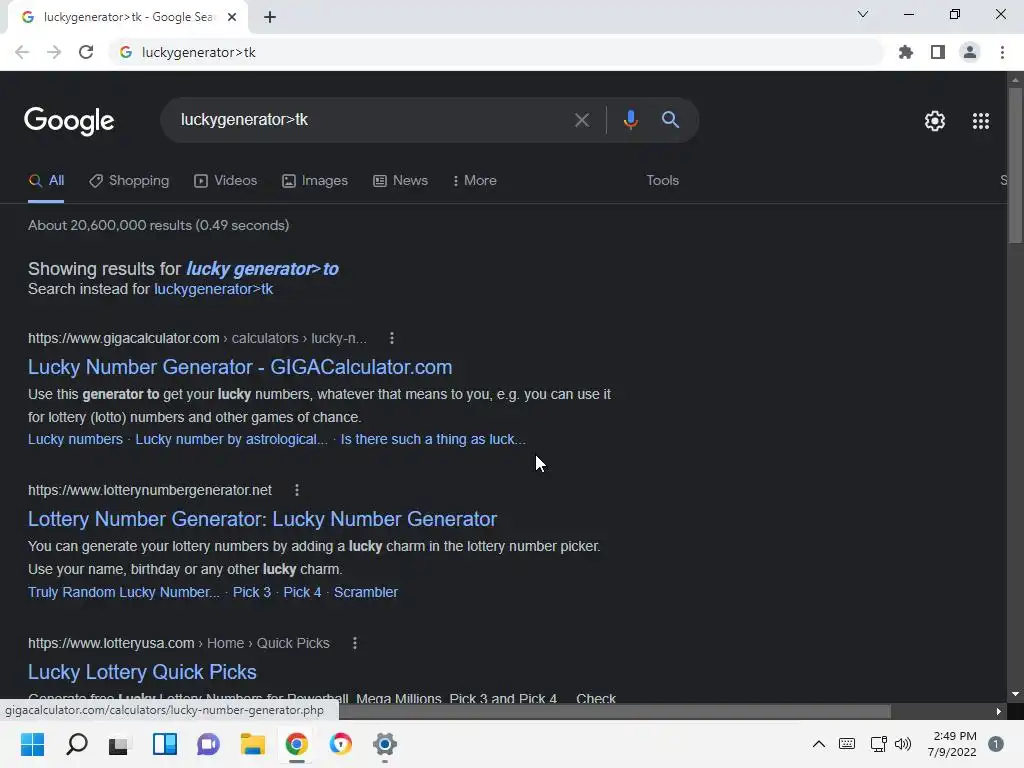Click the volume speaker tray icon
The height and width of the screenshot is (768, 1024).
point(903,744)
